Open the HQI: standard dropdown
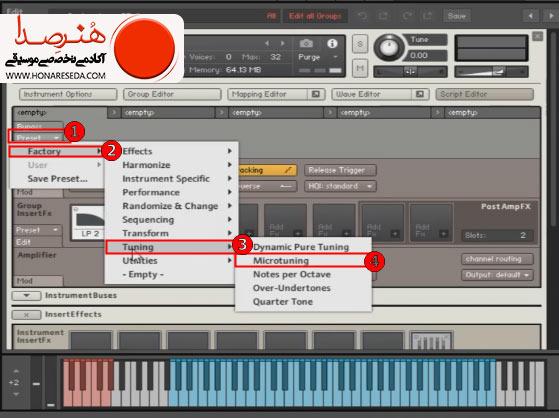Viewport: 559px width, 418px height. [x=340, y=186]
